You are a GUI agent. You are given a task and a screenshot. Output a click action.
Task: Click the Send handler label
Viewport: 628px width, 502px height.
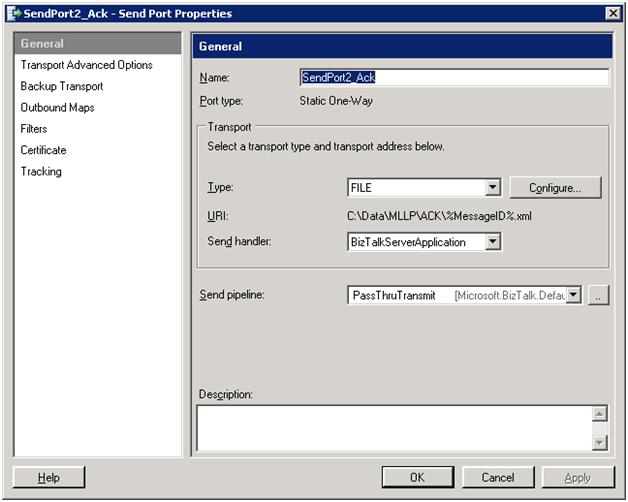[239, 242]
